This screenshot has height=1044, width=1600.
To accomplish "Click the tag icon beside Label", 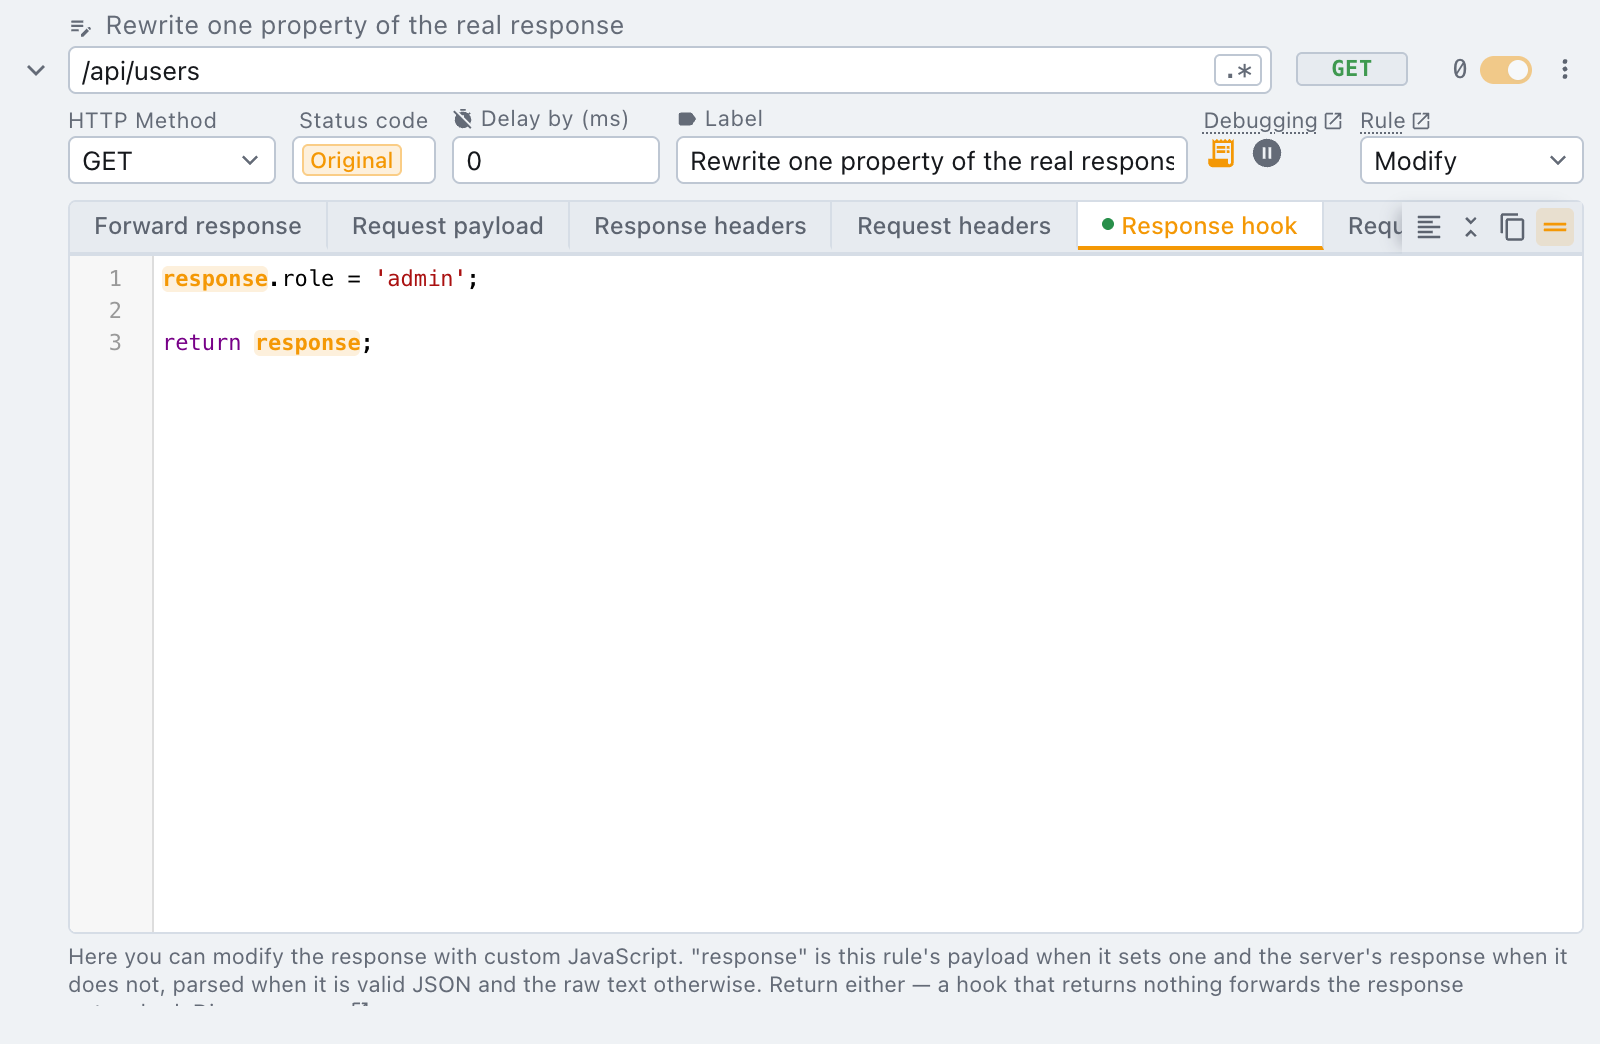I will coord(687,119).
